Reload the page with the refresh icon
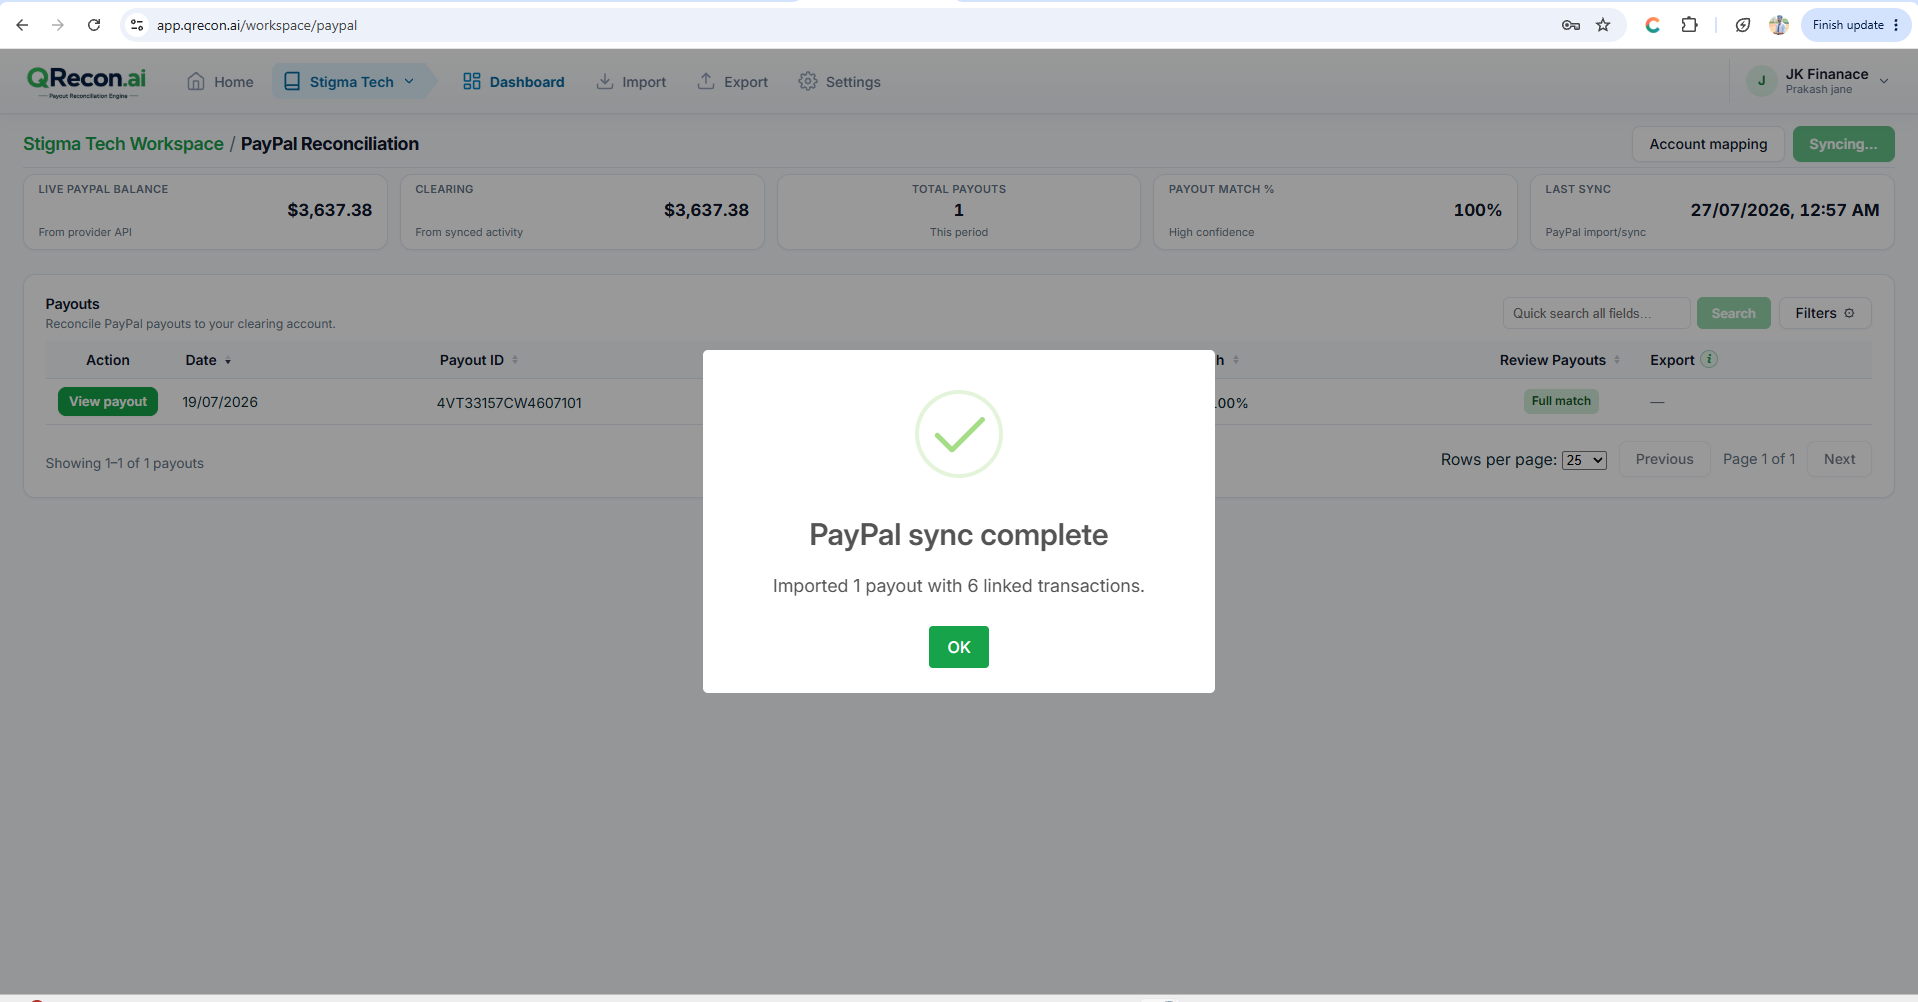The width and height of the screenshot is (1918, 1002). (94, 25)
